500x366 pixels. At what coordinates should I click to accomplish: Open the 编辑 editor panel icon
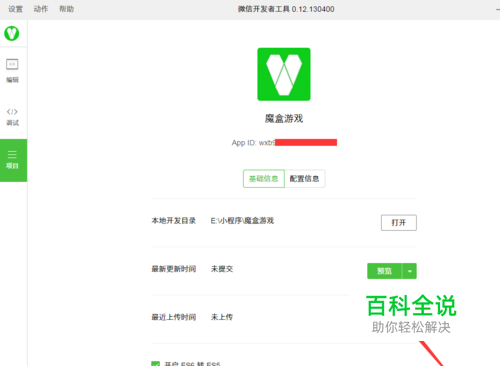click(x=12, y=70)
